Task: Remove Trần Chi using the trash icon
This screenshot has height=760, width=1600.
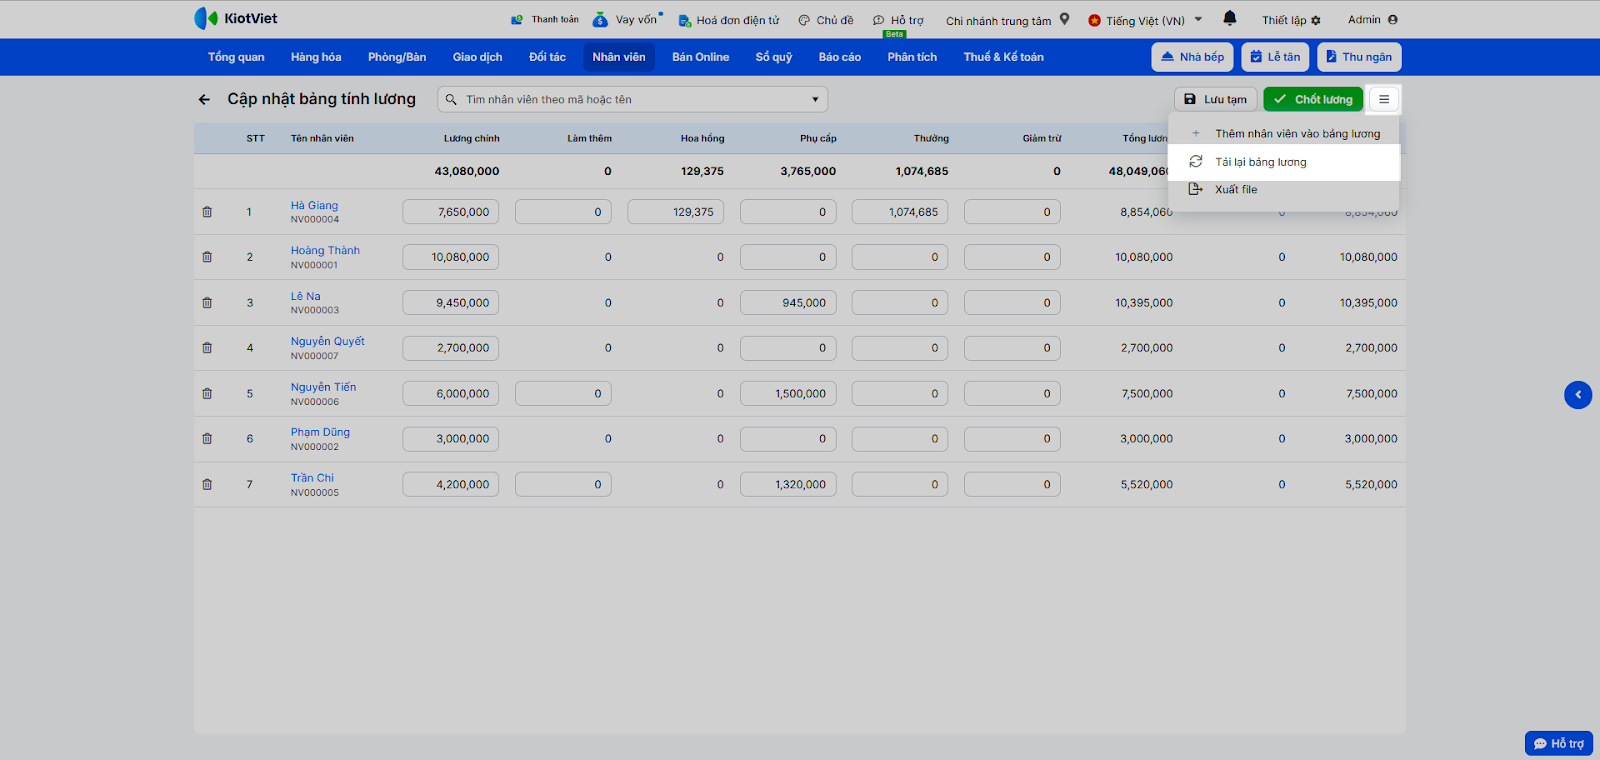Action: pos(207,484)
